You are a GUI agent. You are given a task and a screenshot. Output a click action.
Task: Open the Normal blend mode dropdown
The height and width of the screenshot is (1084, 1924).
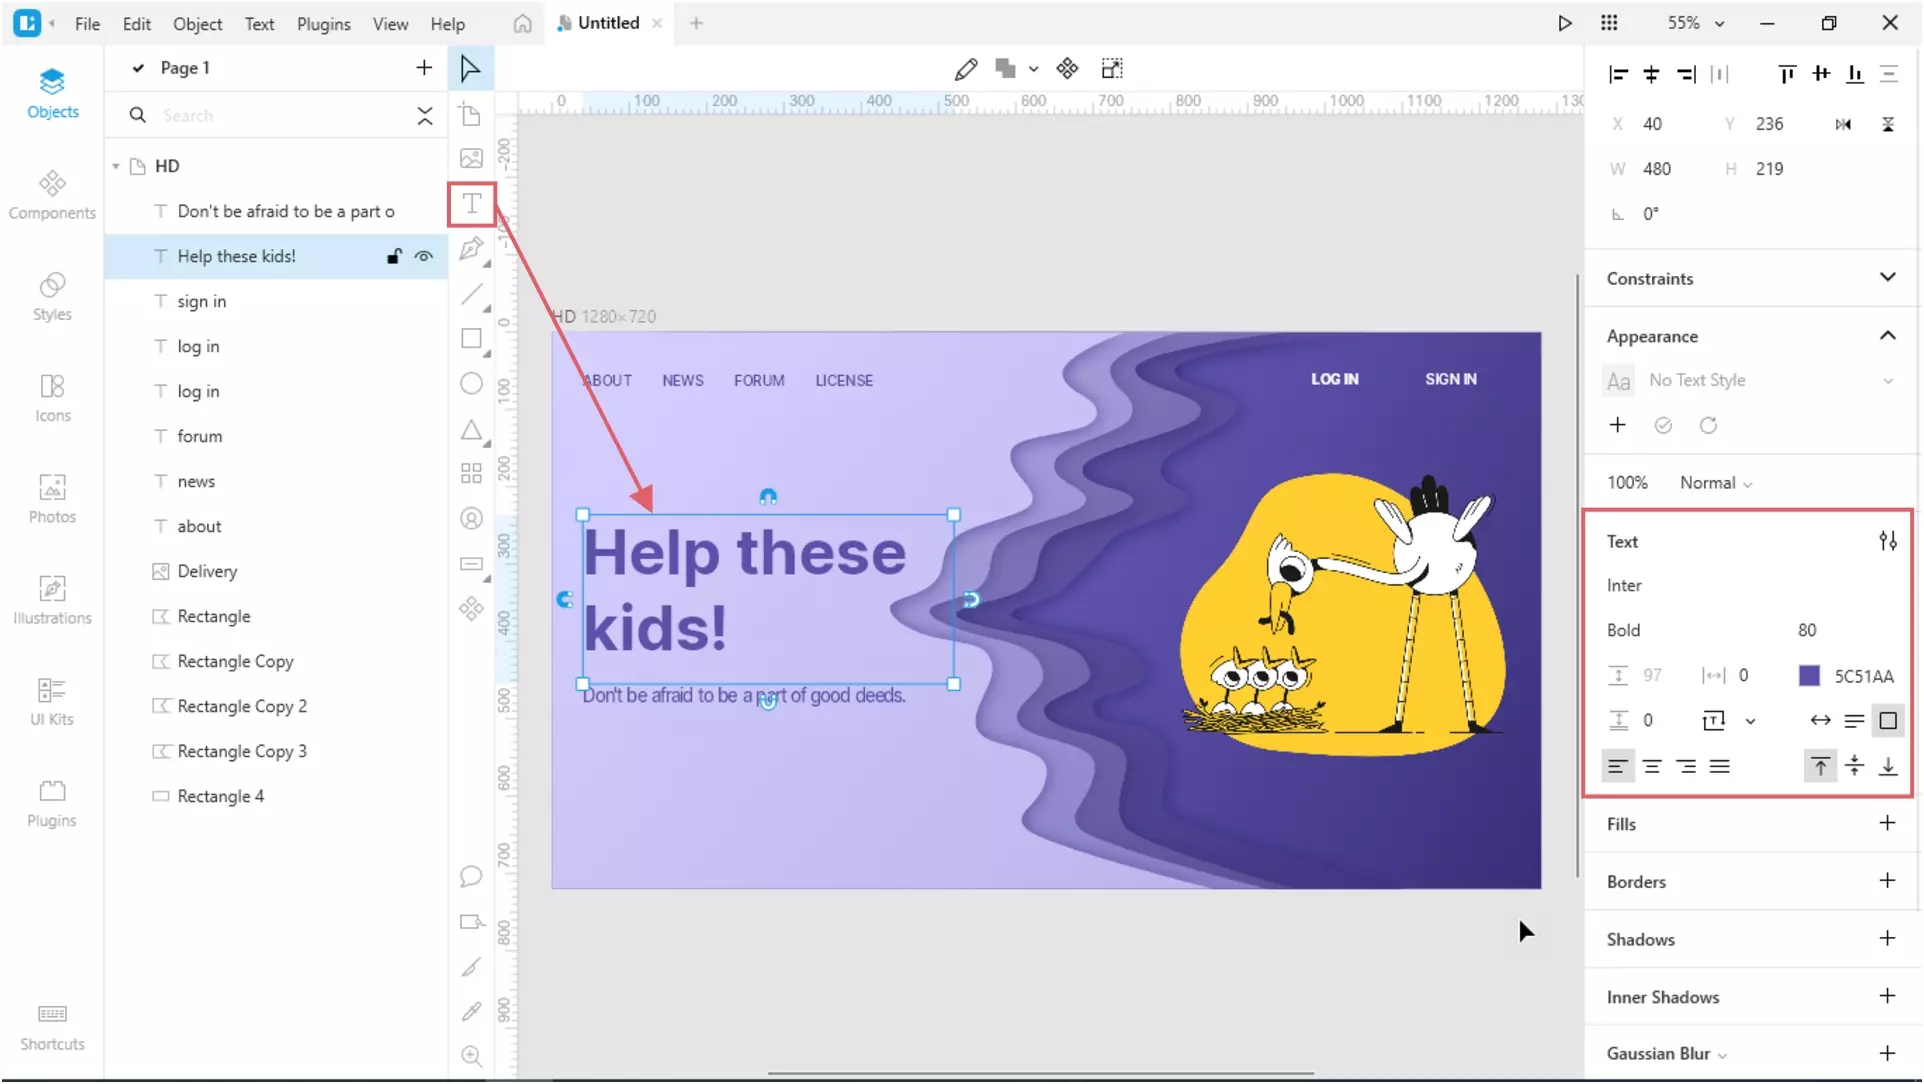(1716, 483)
